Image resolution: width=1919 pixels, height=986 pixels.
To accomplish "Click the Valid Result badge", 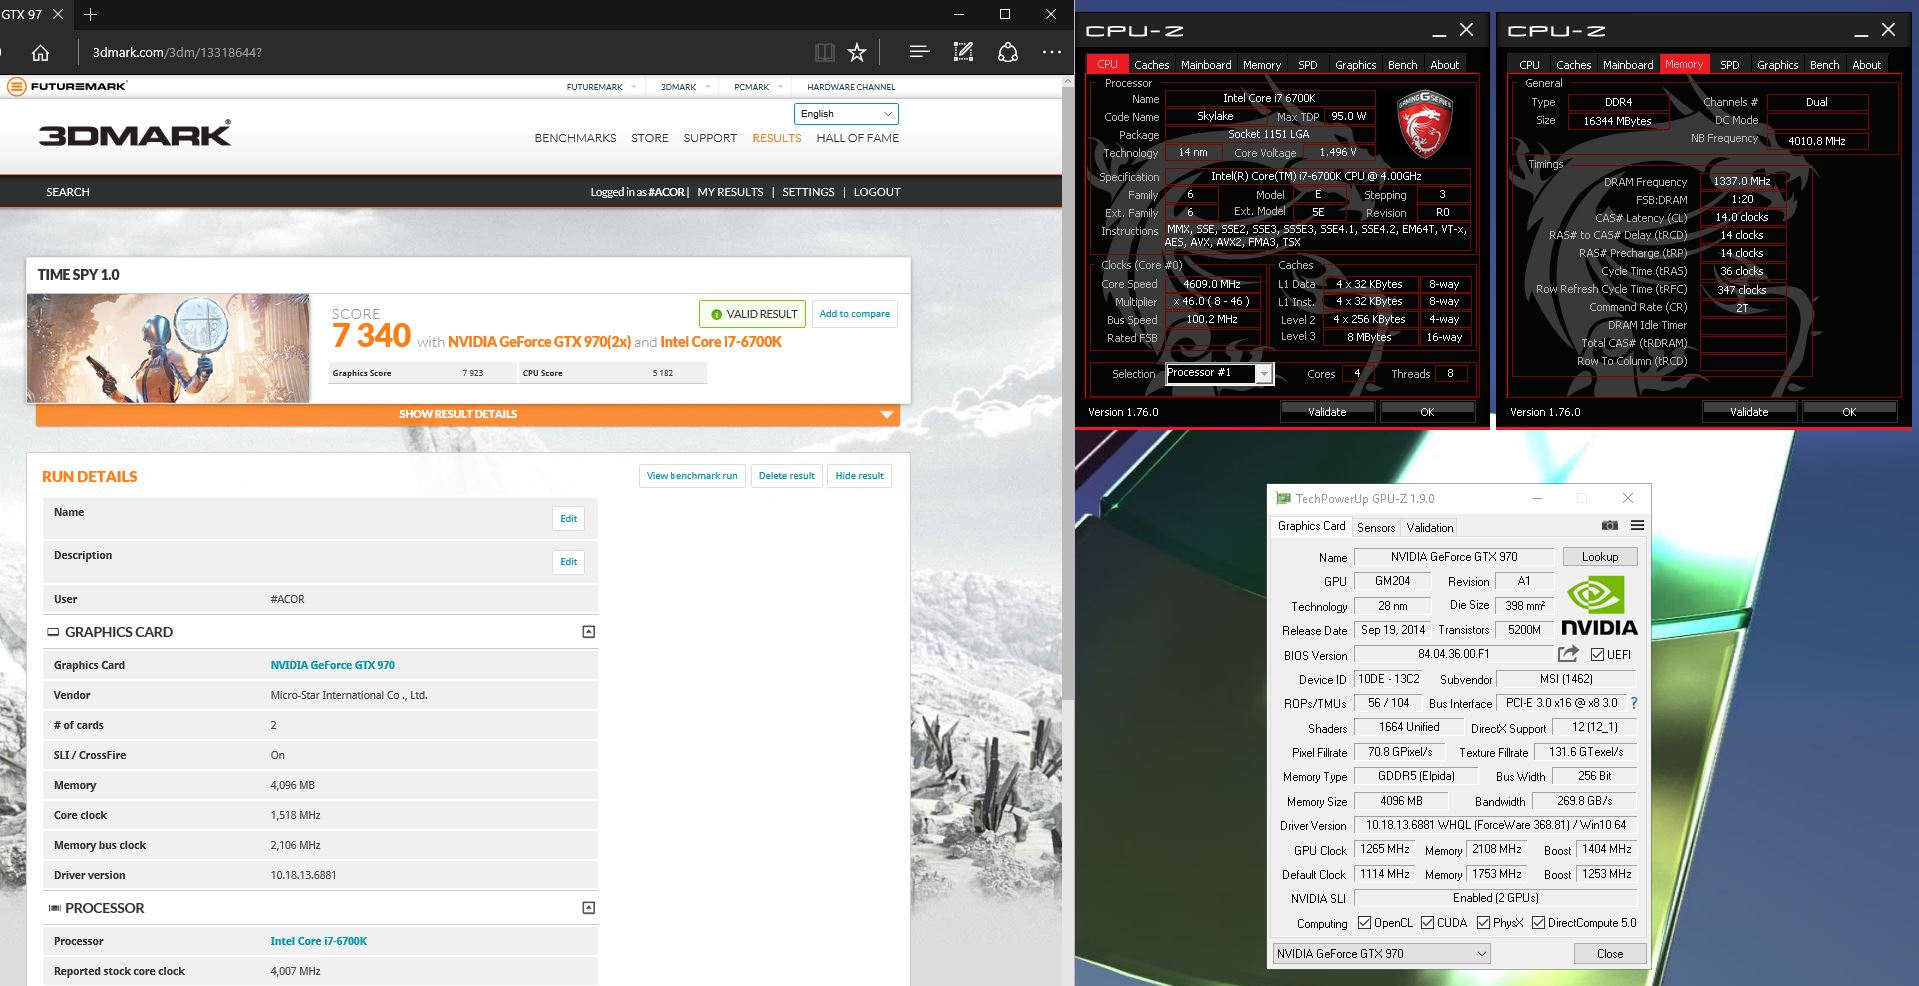I will point(753,314).
